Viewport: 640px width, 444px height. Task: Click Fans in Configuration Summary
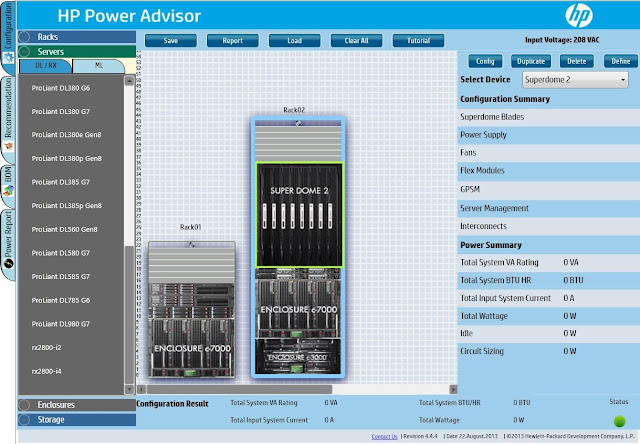pos(549,153)
